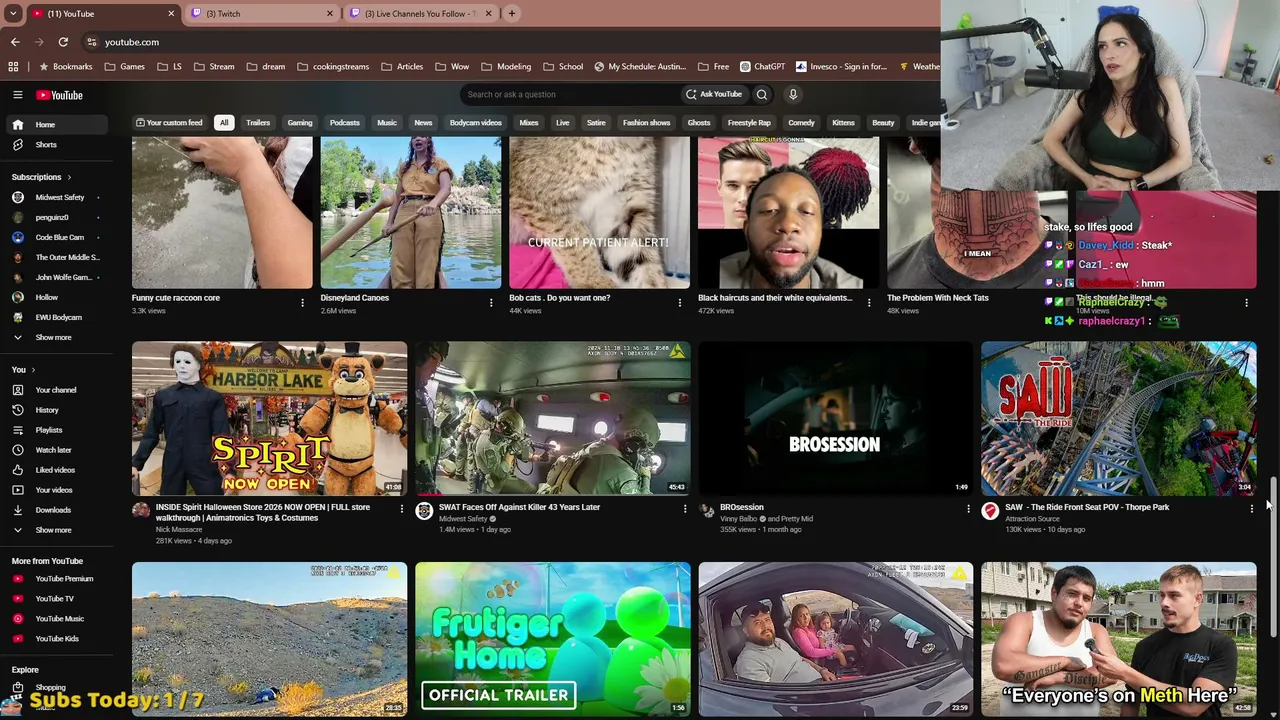Open the Home link in sidebar
Viewport: 1280px width, 720px height.
(x=56, y=124)
